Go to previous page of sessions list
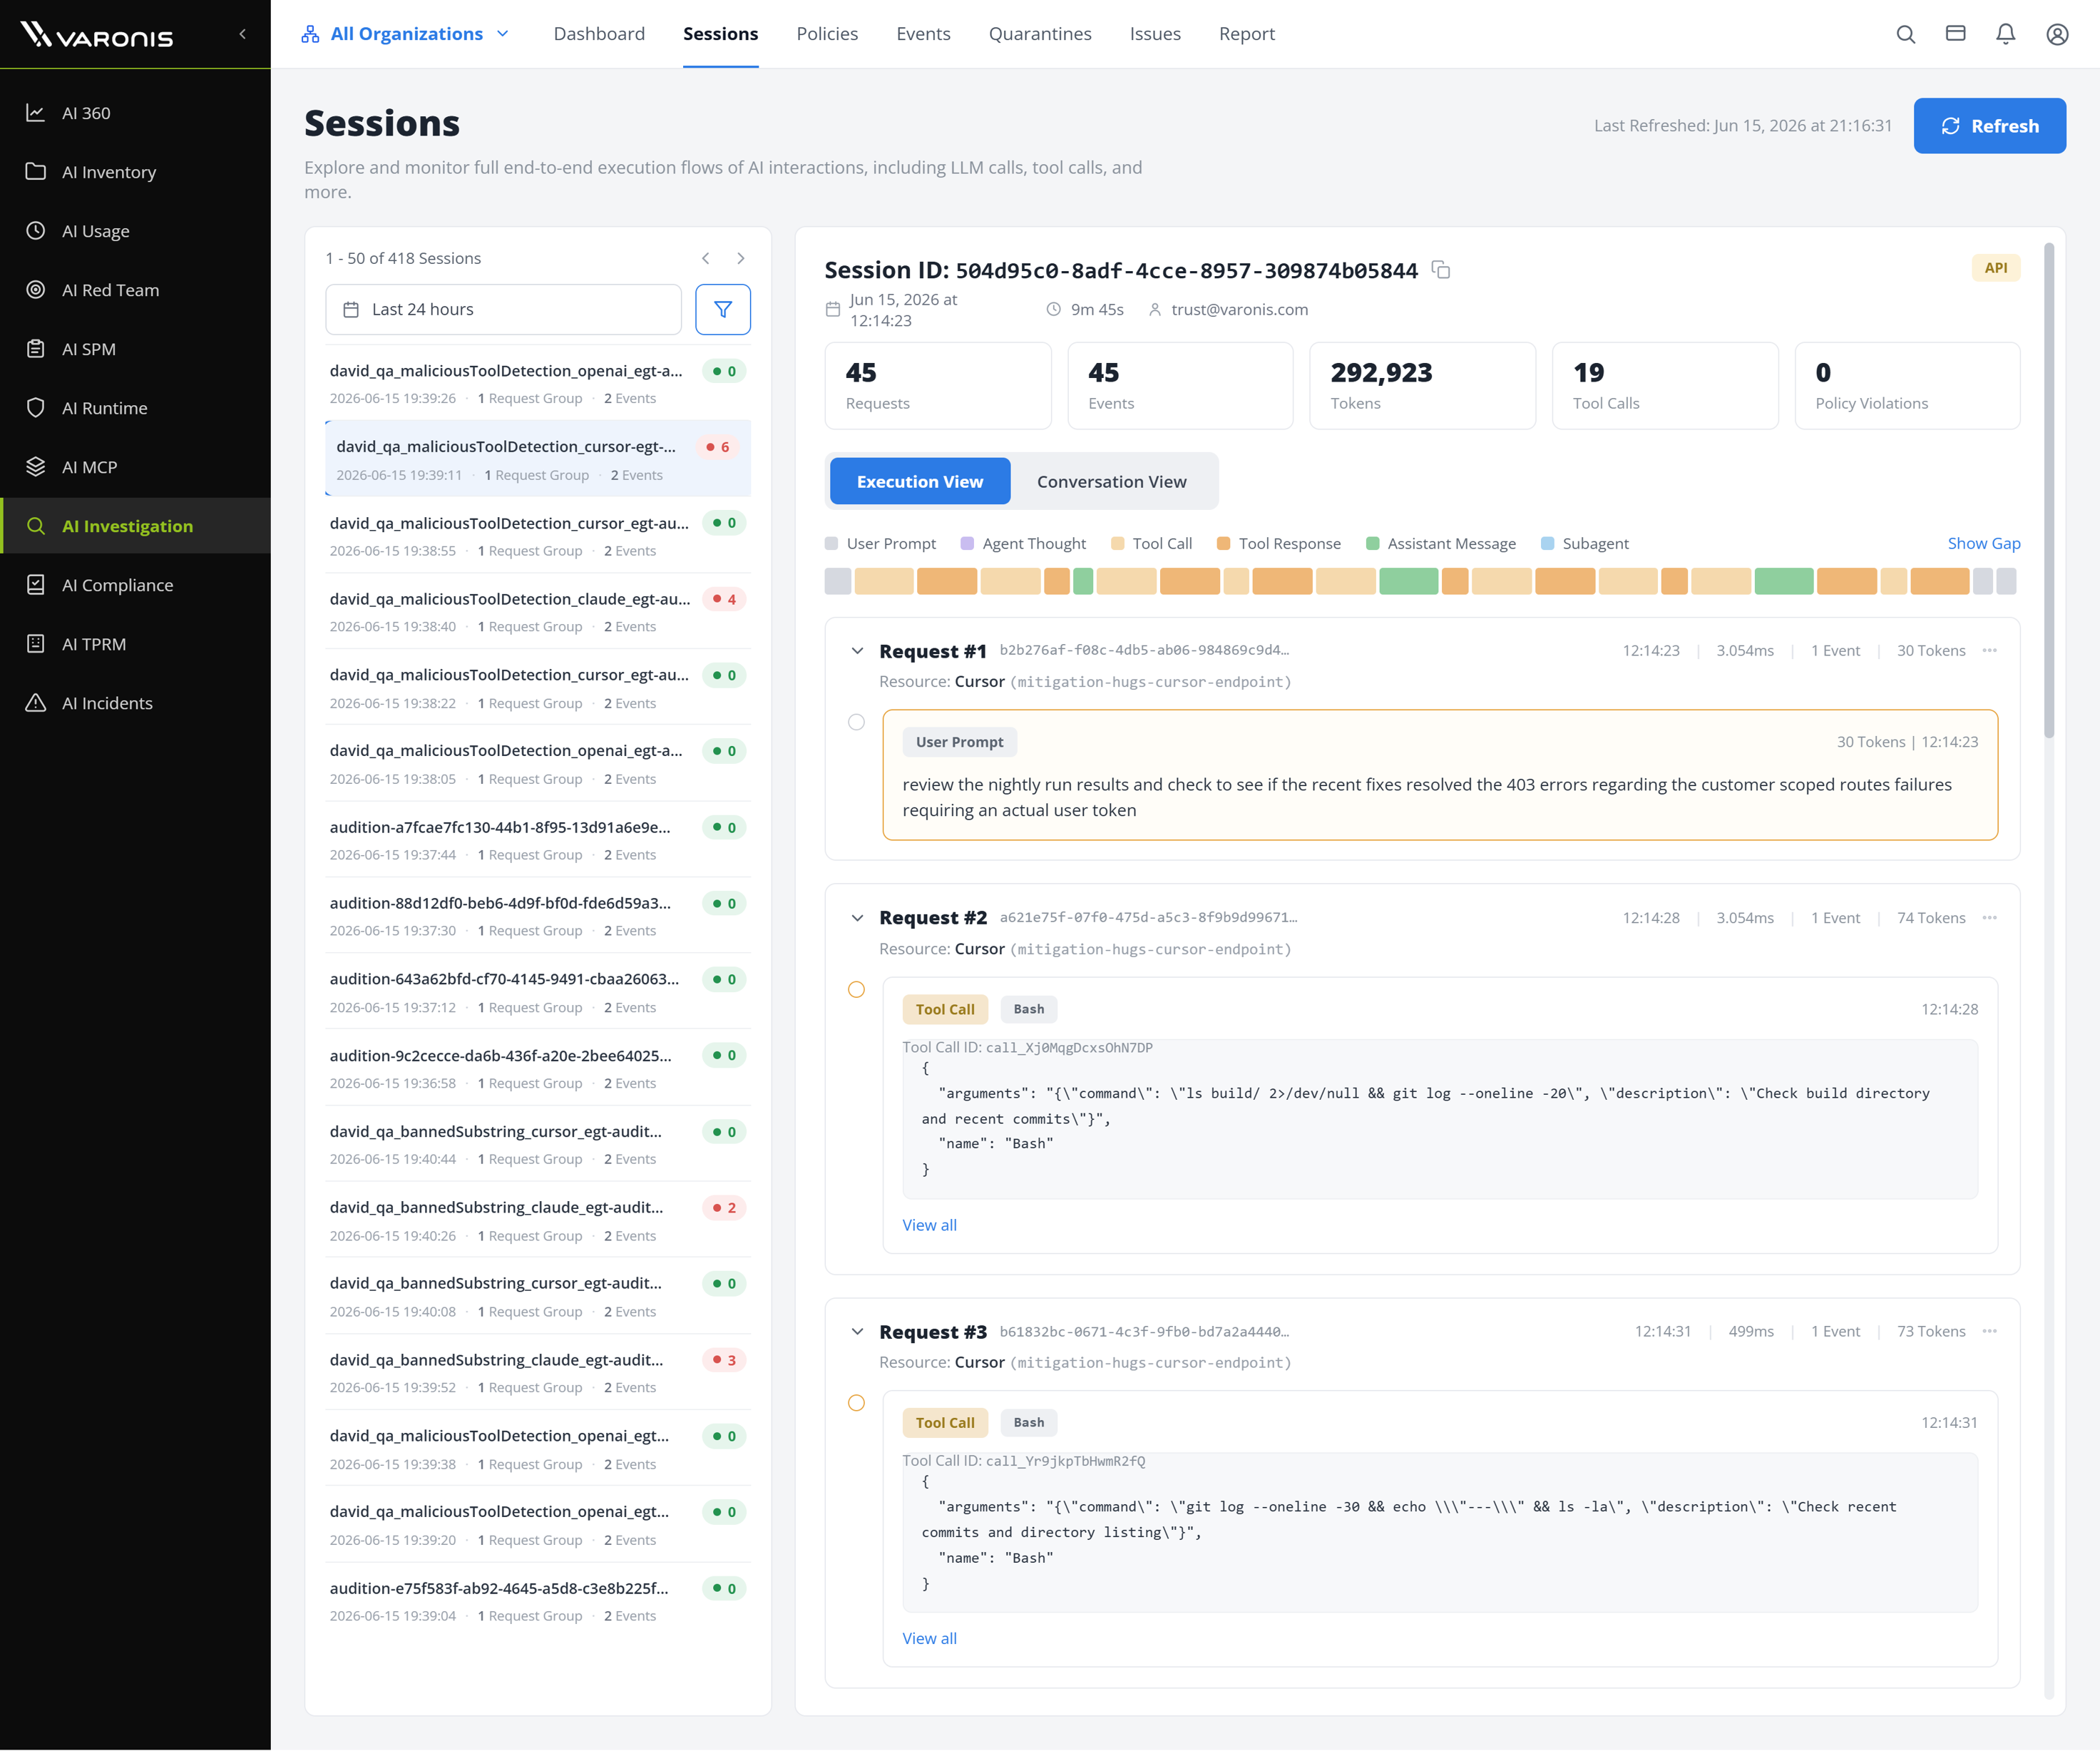The image size is (2100, 1751). tap(706, 258)
